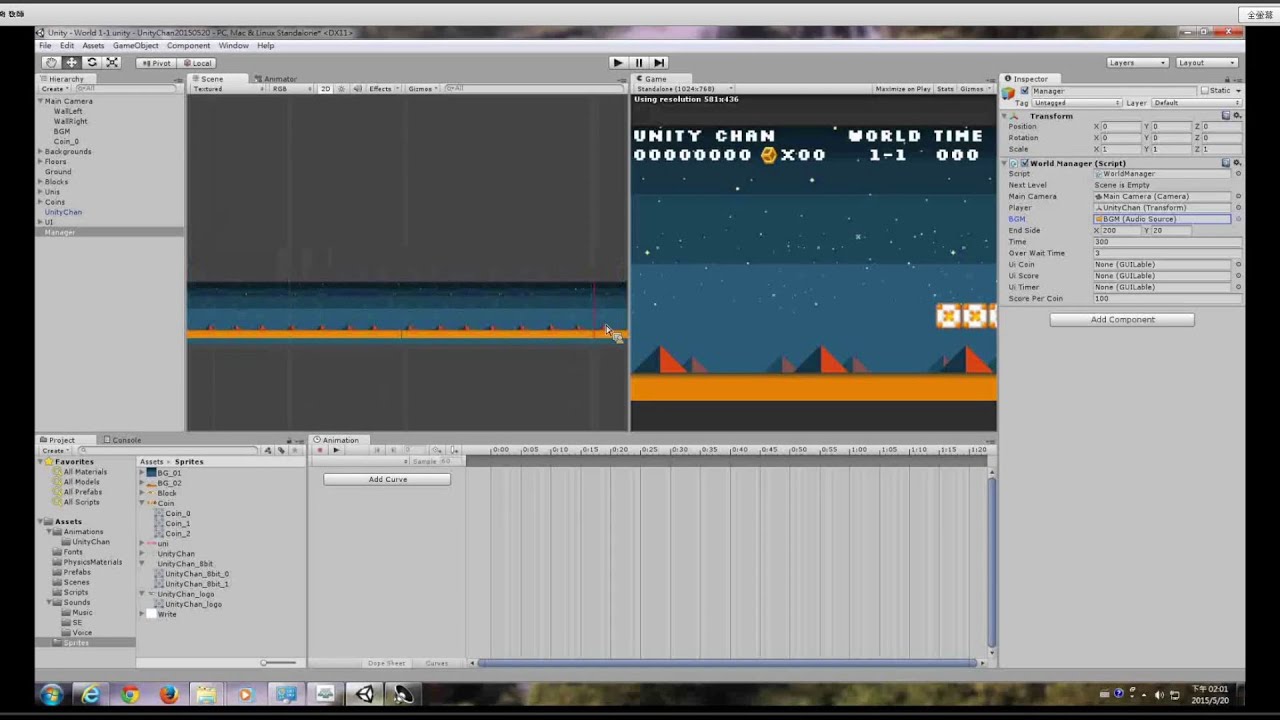Toggle 2D scene view mode
The image size is (1280, 720).
[x=325, y=89]
